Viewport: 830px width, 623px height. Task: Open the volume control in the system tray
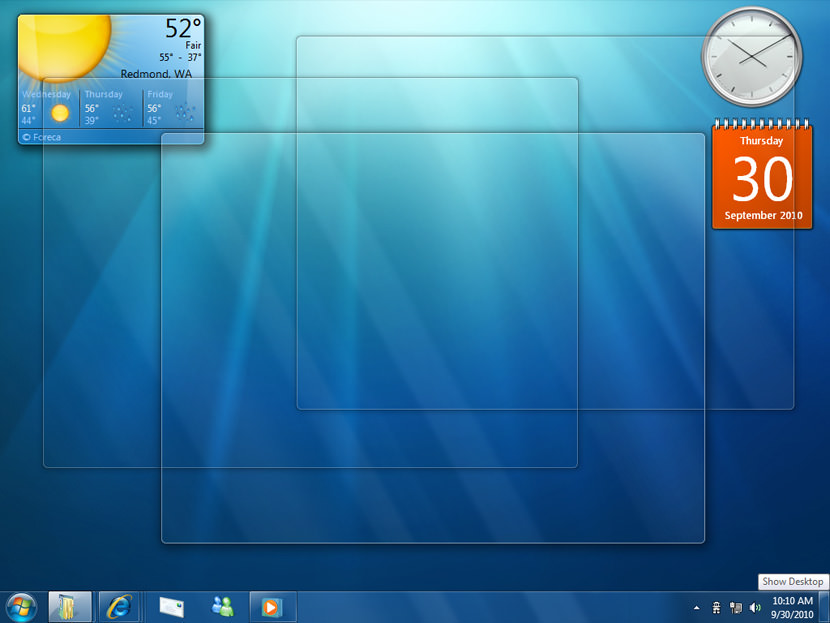click(754, 607)
